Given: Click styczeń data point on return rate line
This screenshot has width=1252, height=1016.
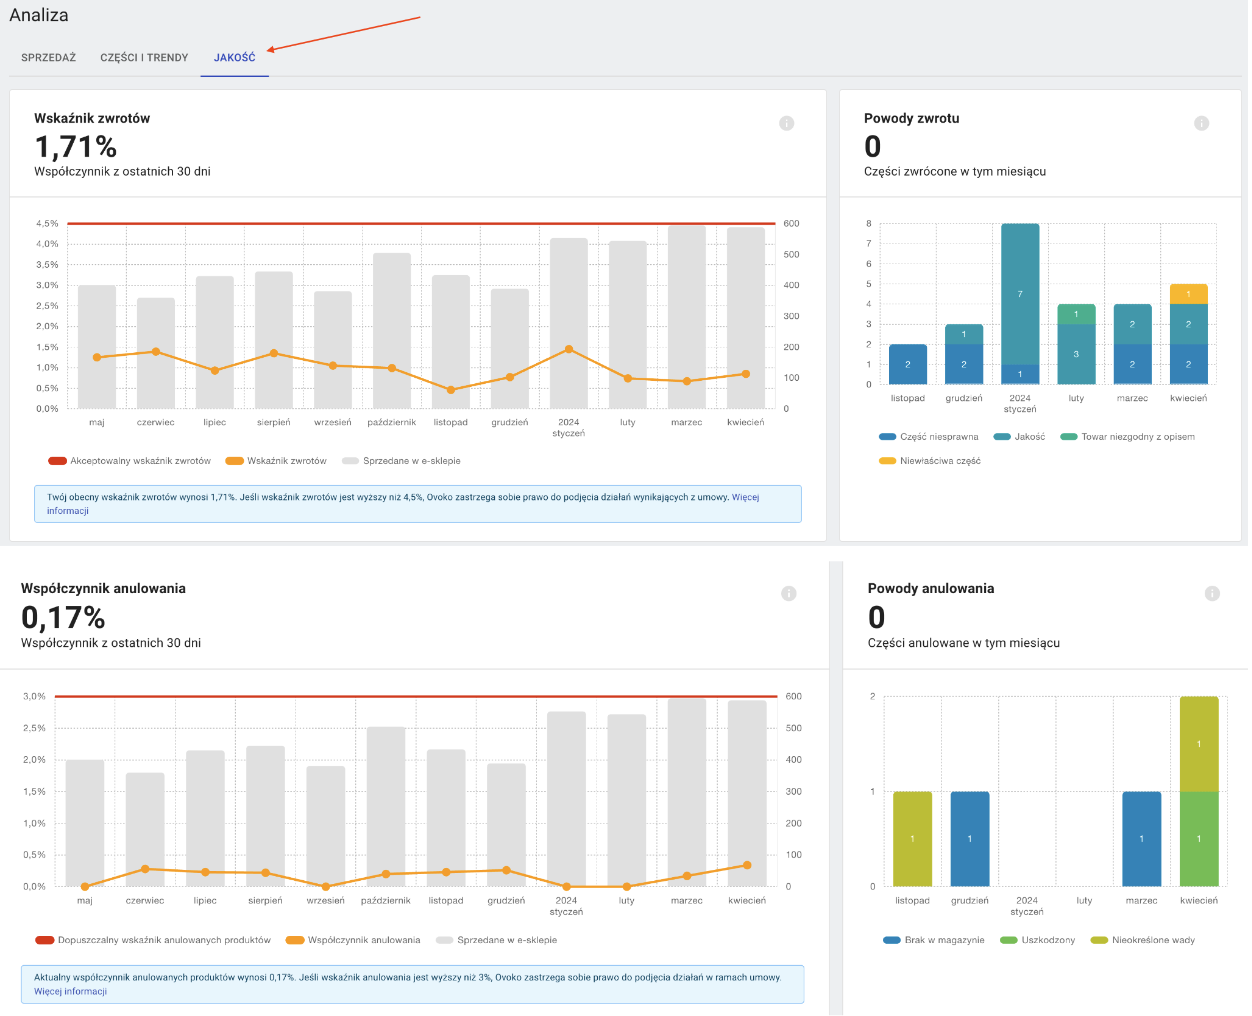Looking at the screenshot, I should [x=569, y=349].
